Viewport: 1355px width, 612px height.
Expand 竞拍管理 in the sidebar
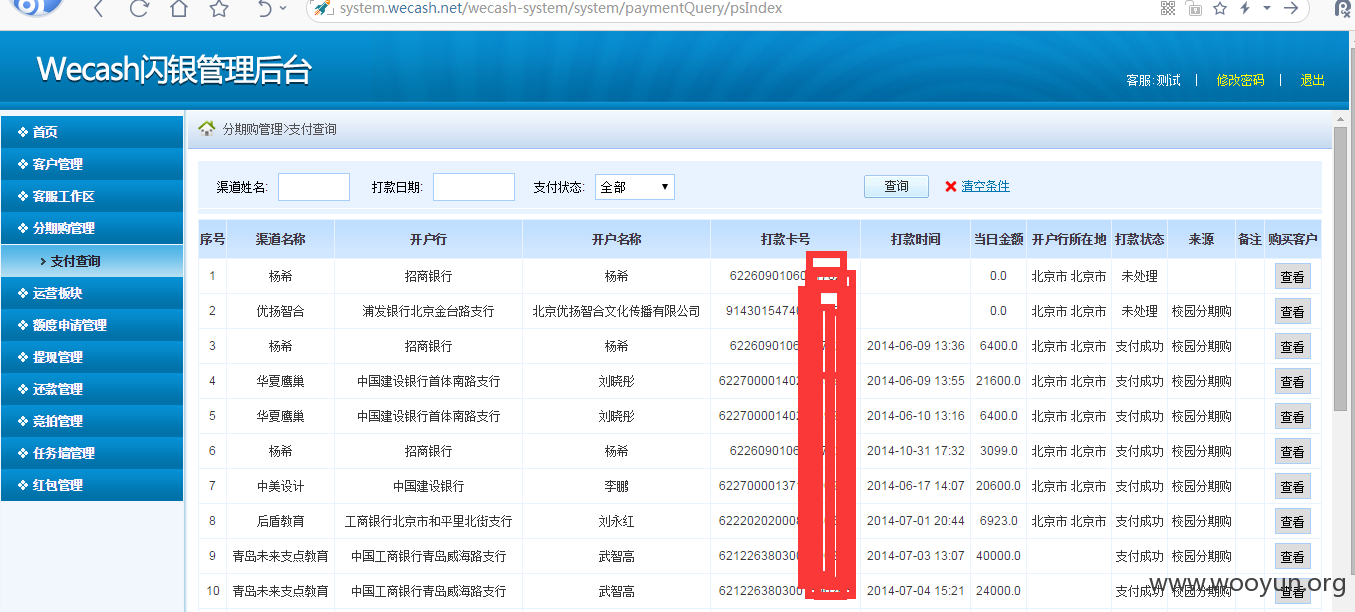coord(92,421)
